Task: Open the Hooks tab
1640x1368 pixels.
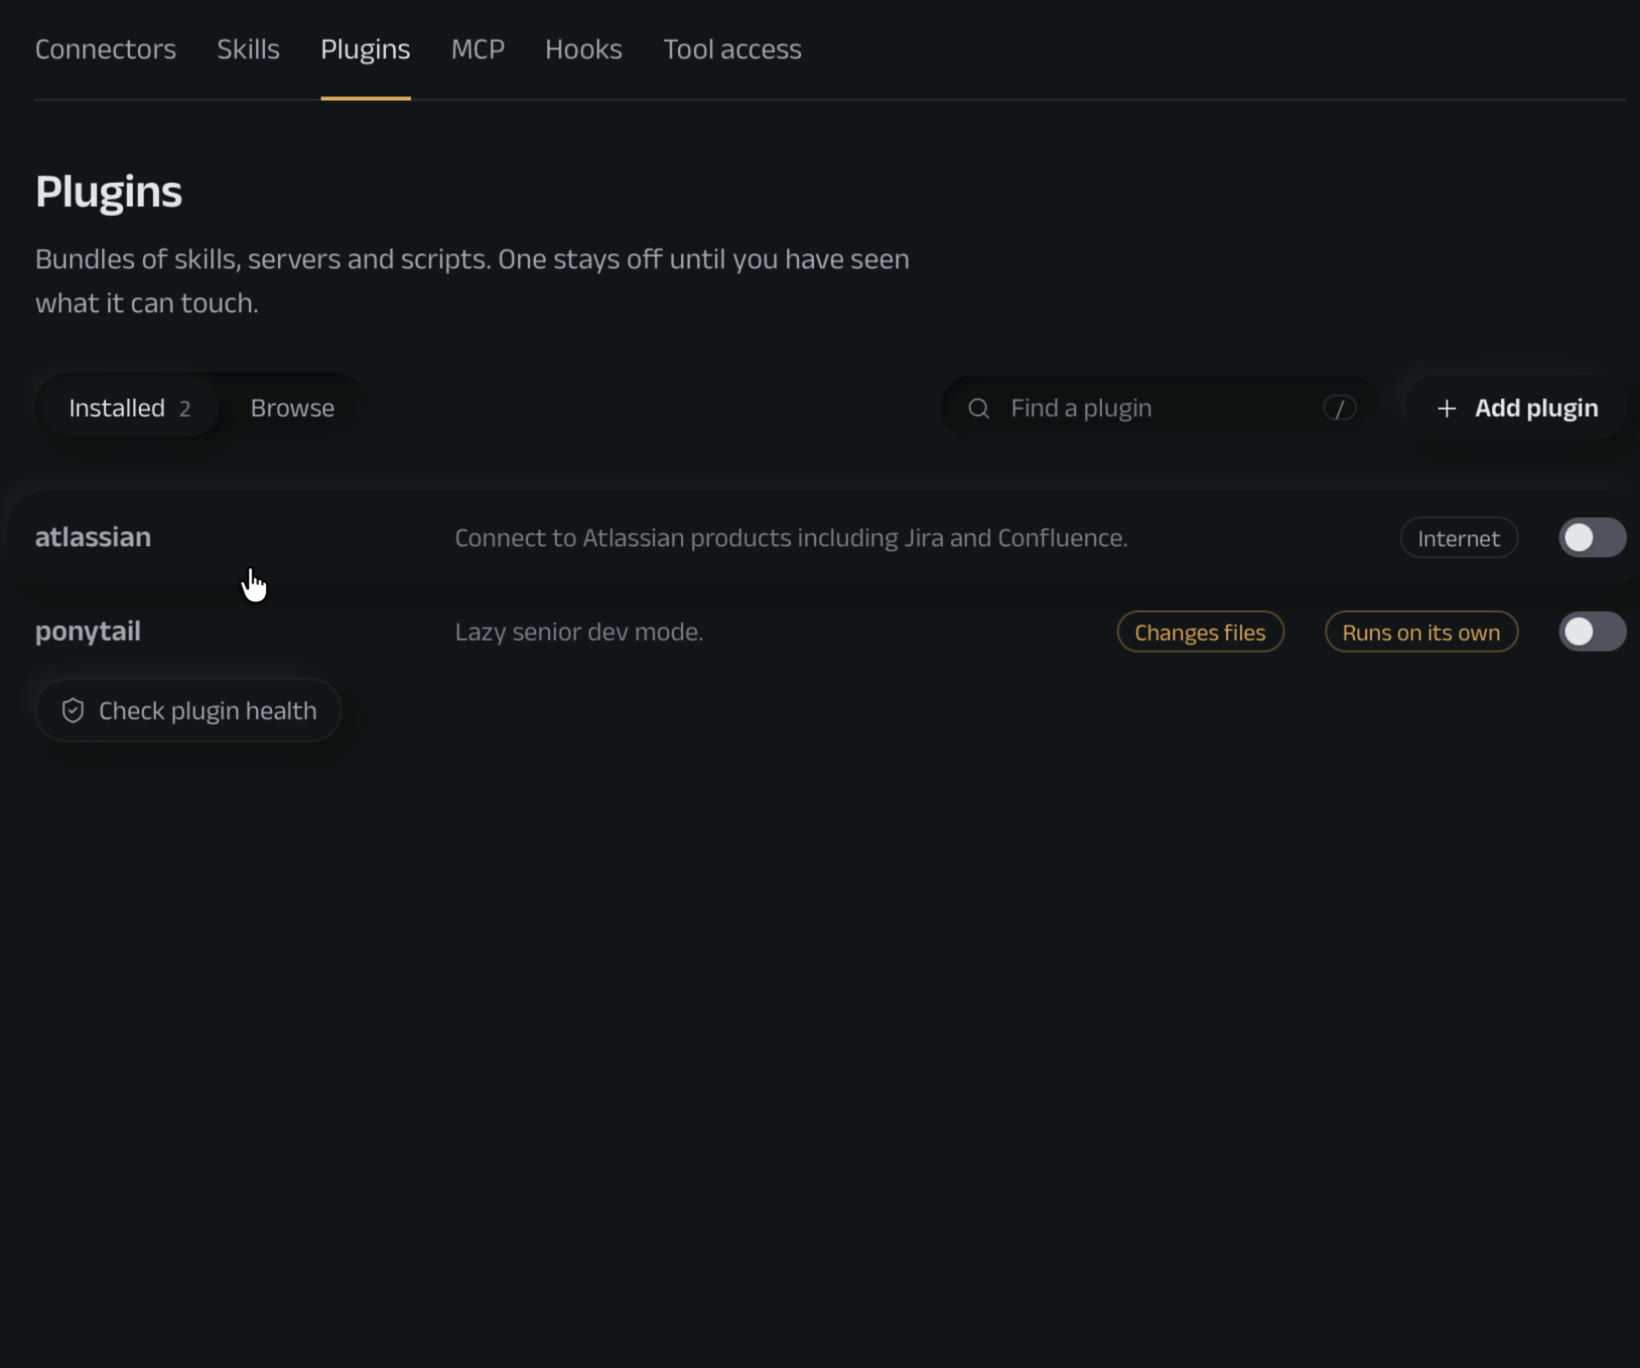Action: tap(583, 49)
